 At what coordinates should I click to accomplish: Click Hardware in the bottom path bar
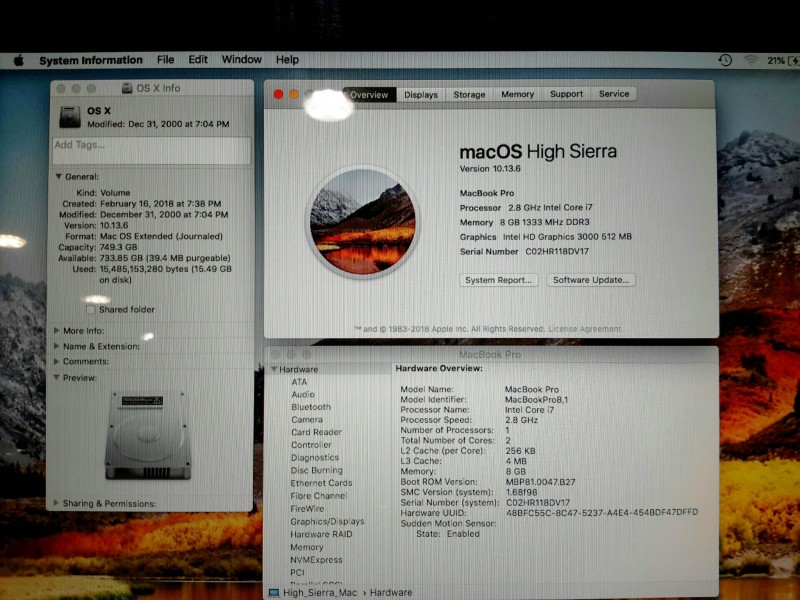point(391,592)
